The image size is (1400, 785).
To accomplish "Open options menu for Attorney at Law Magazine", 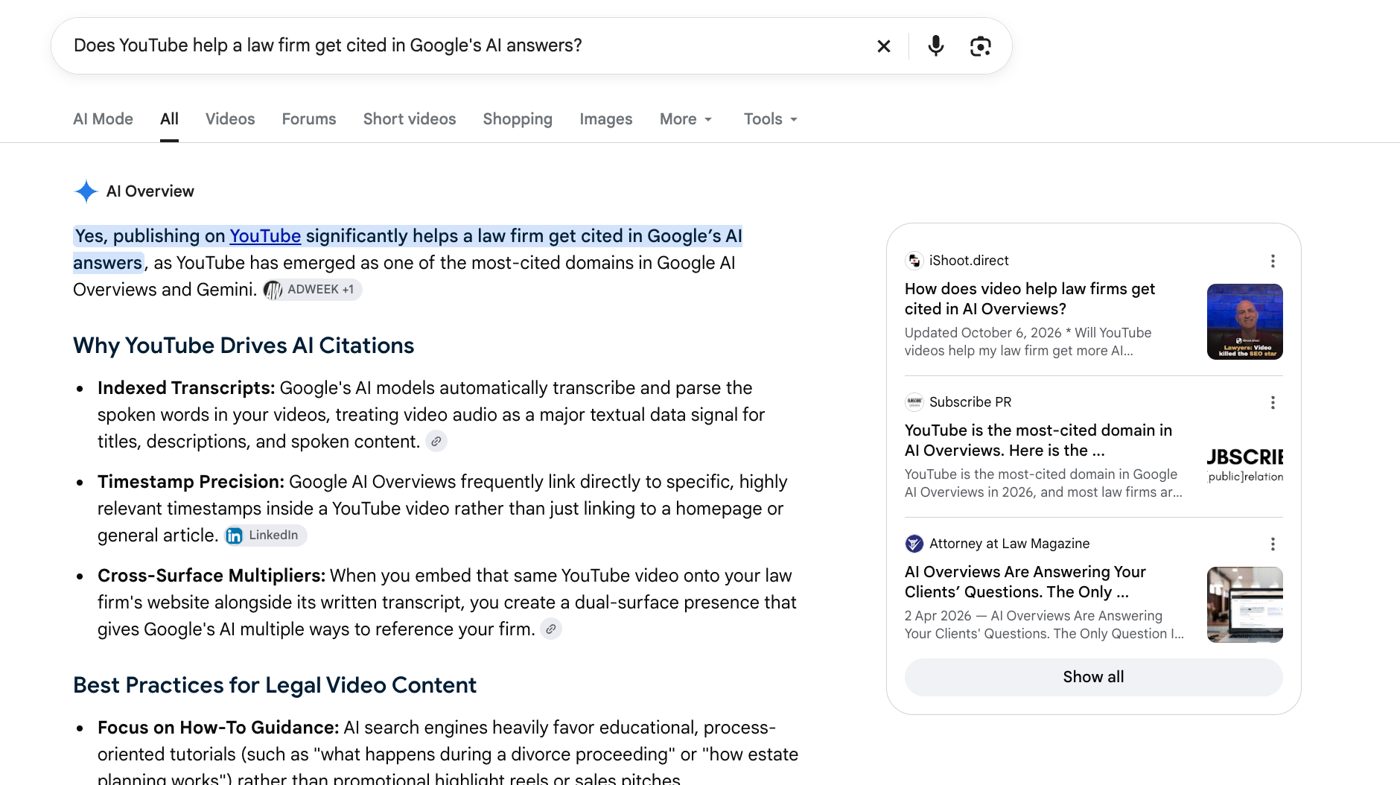I will (1273, 544).
